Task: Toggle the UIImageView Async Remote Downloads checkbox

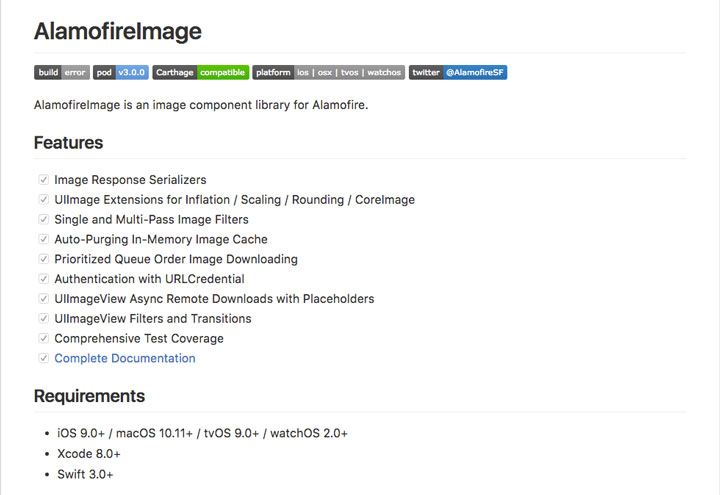Action: [44, 298]
